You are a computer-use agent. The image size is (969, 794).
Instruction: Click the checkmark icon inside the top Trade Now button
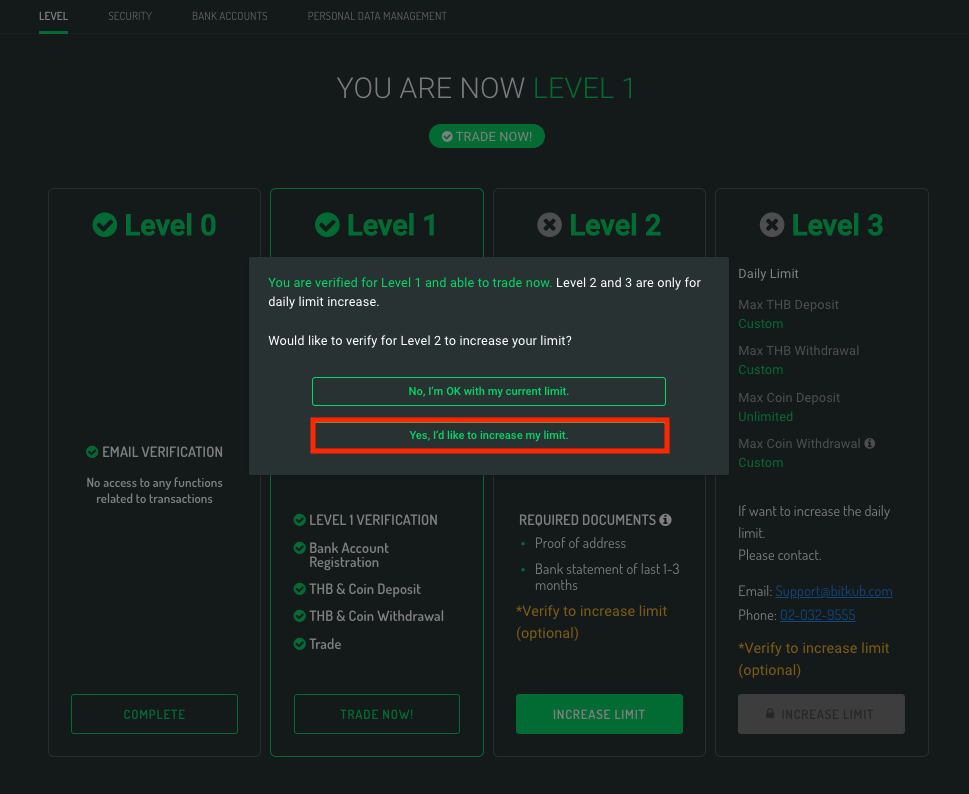point(446,136)
